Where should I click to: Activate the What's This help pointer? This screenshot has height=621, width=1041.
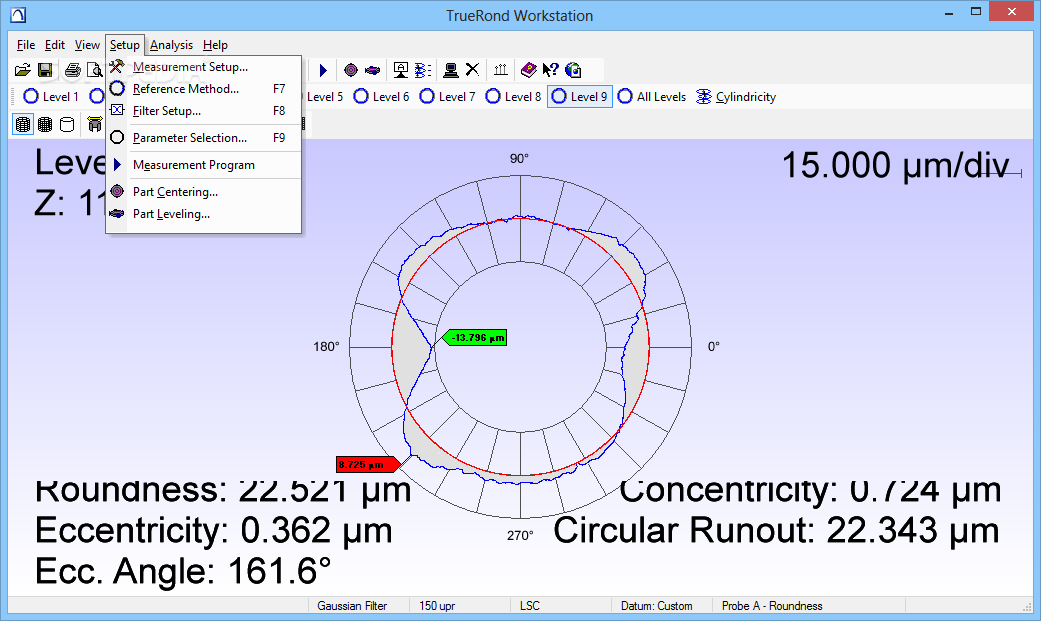click(550, 70)
